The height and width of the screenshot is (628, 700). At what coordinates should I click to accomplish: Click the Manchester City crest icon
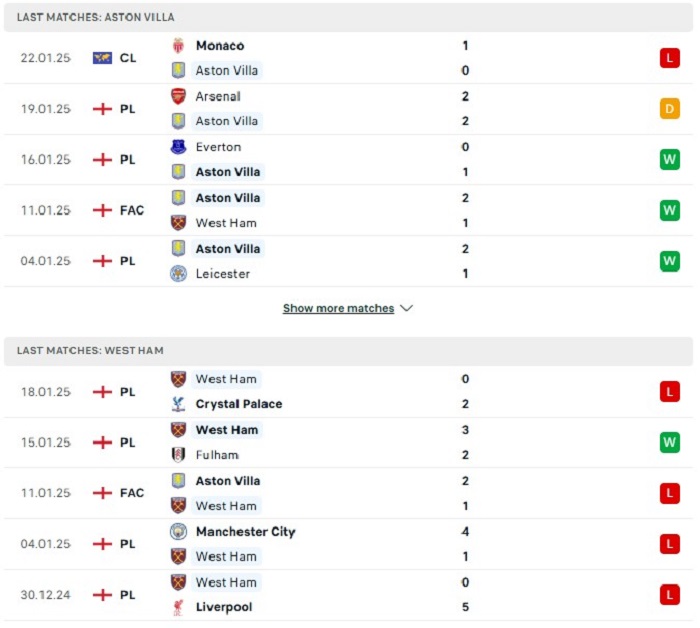click(x=178, y=532)
